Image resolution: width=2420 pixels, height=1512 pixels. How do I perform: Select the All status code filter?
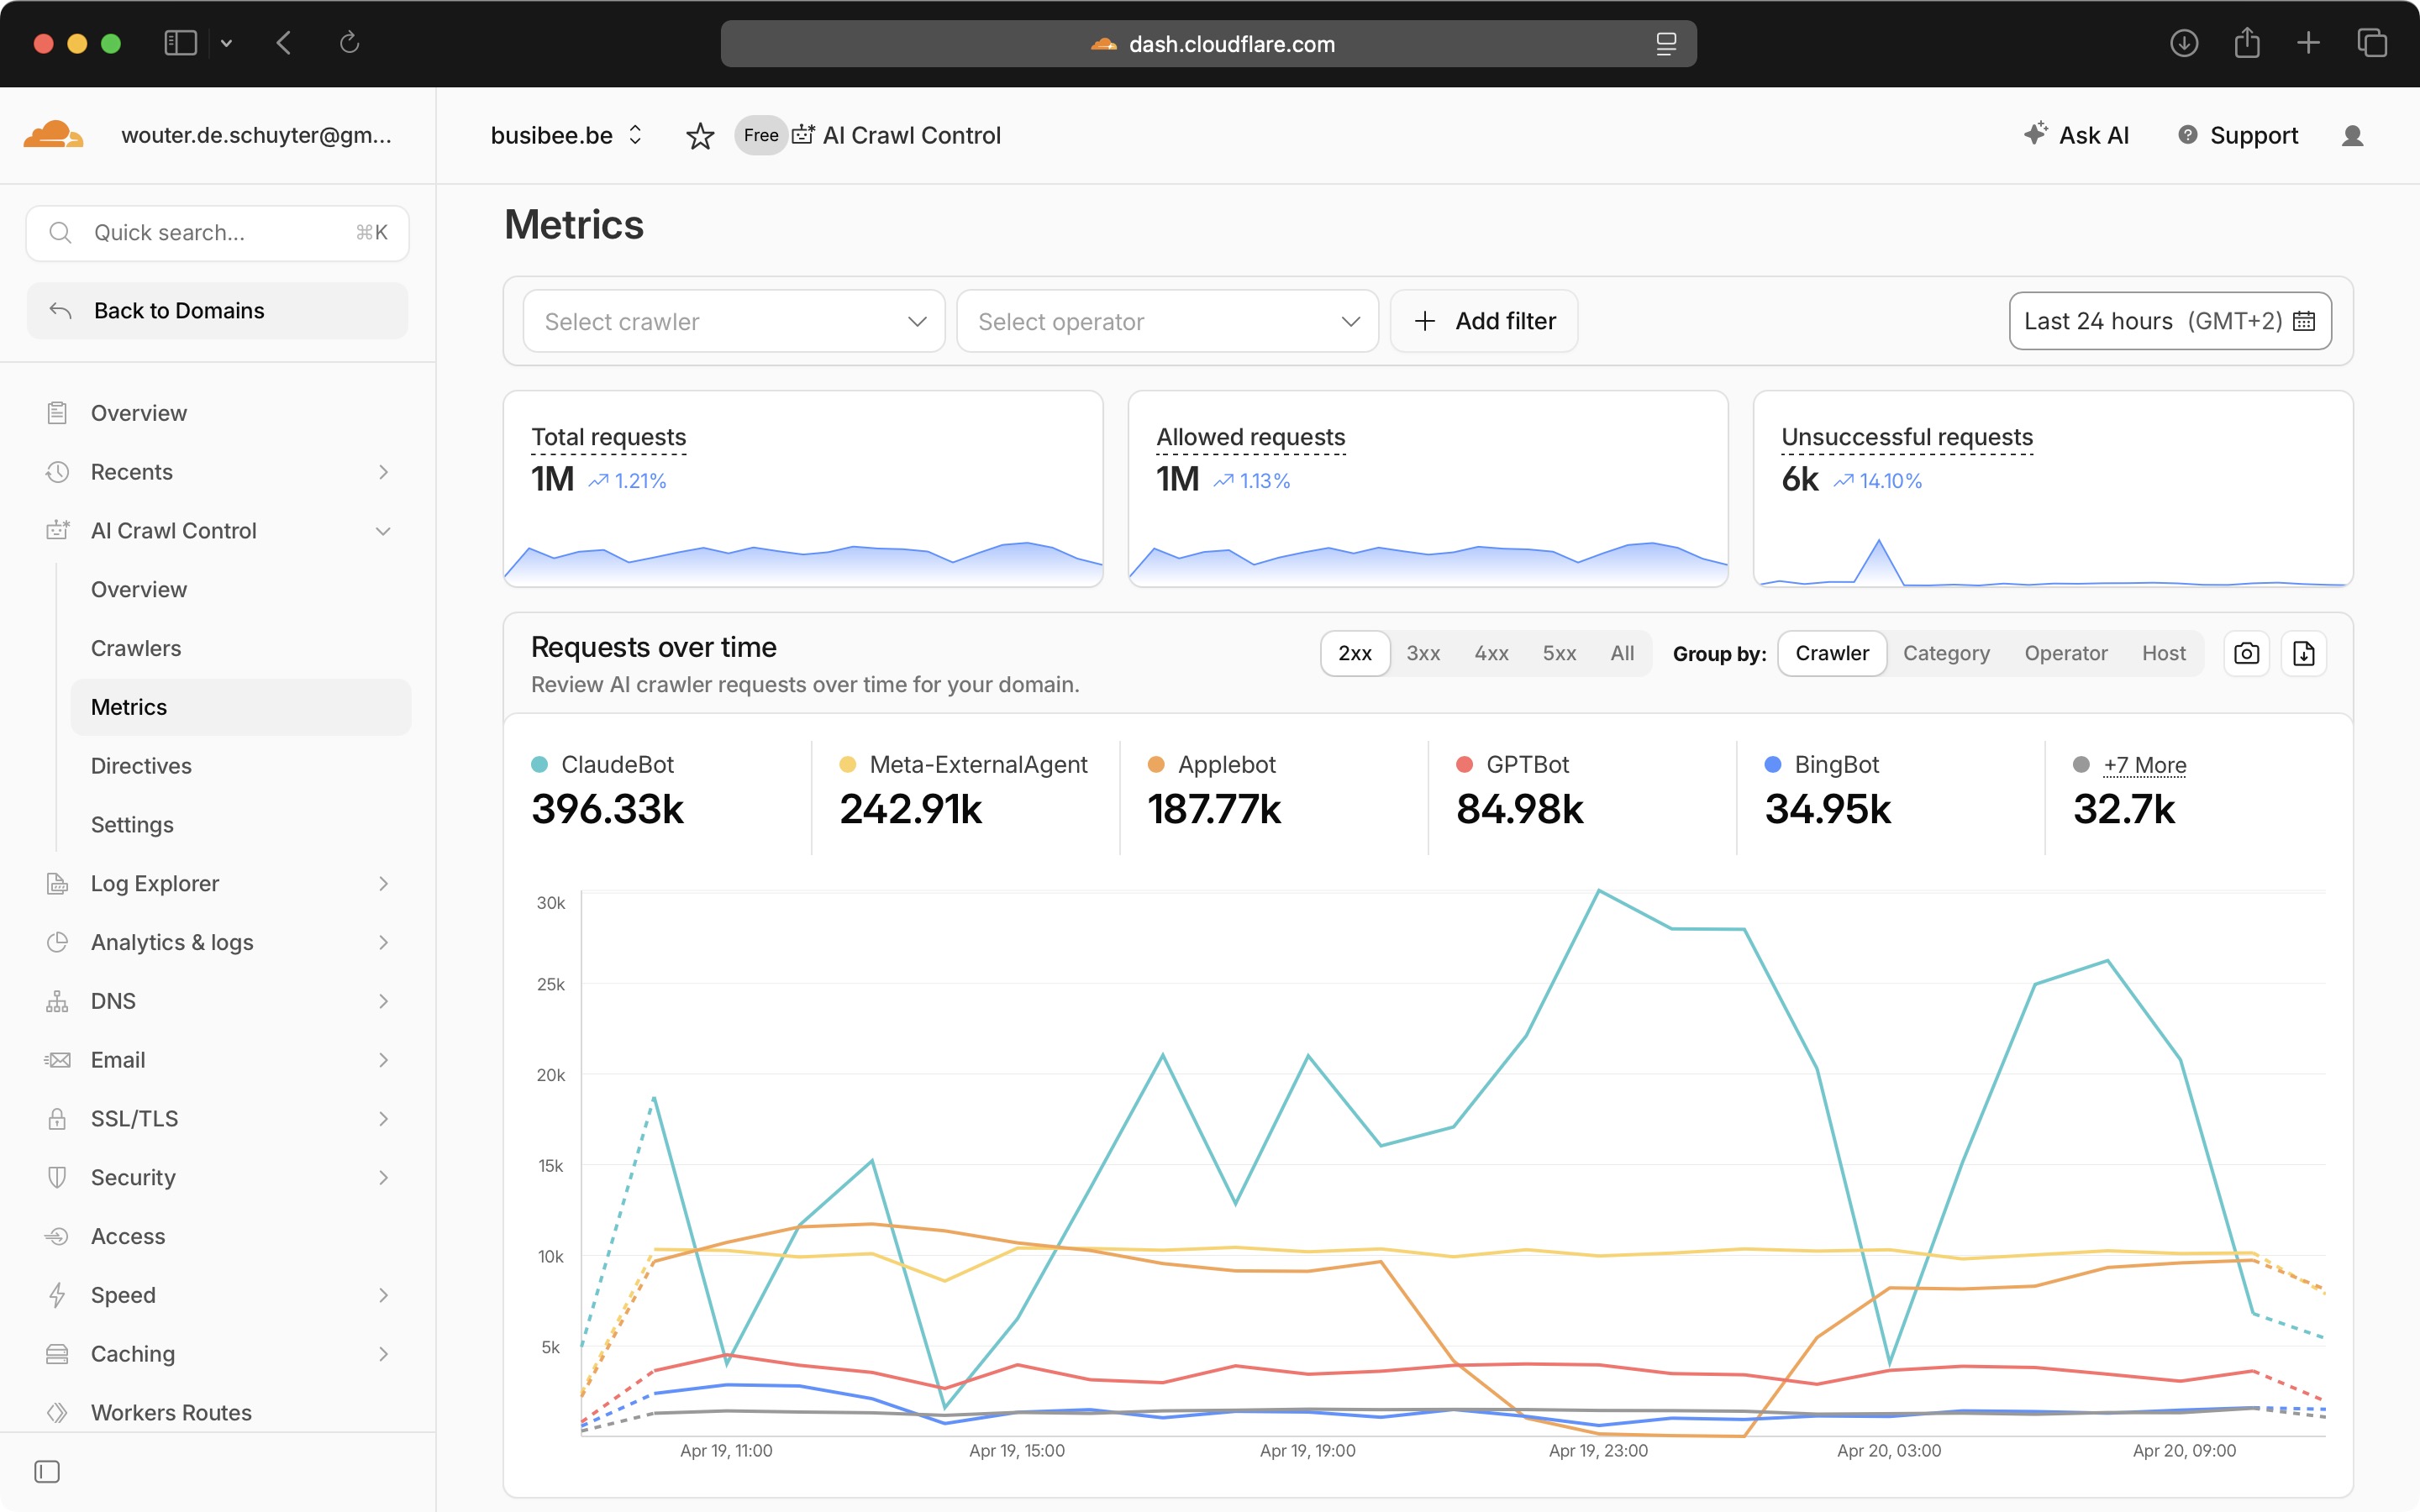click(x=1622, y=653)
